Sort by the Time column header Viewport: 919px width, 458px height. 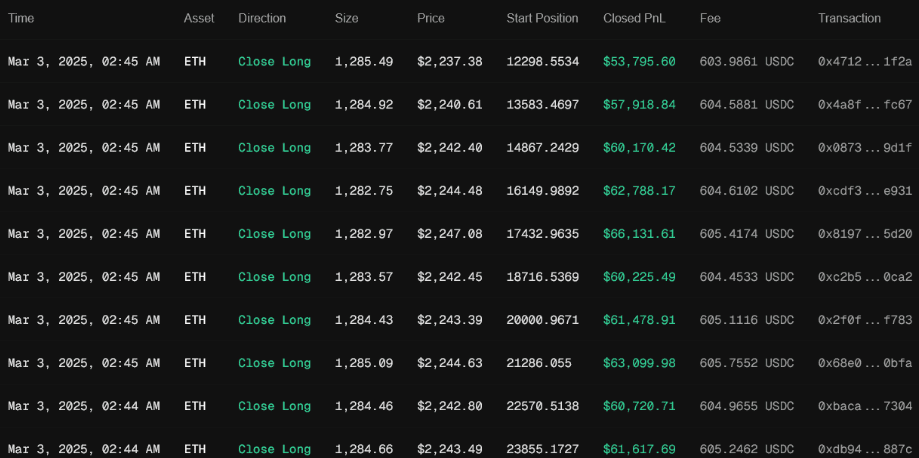(21, 18)
